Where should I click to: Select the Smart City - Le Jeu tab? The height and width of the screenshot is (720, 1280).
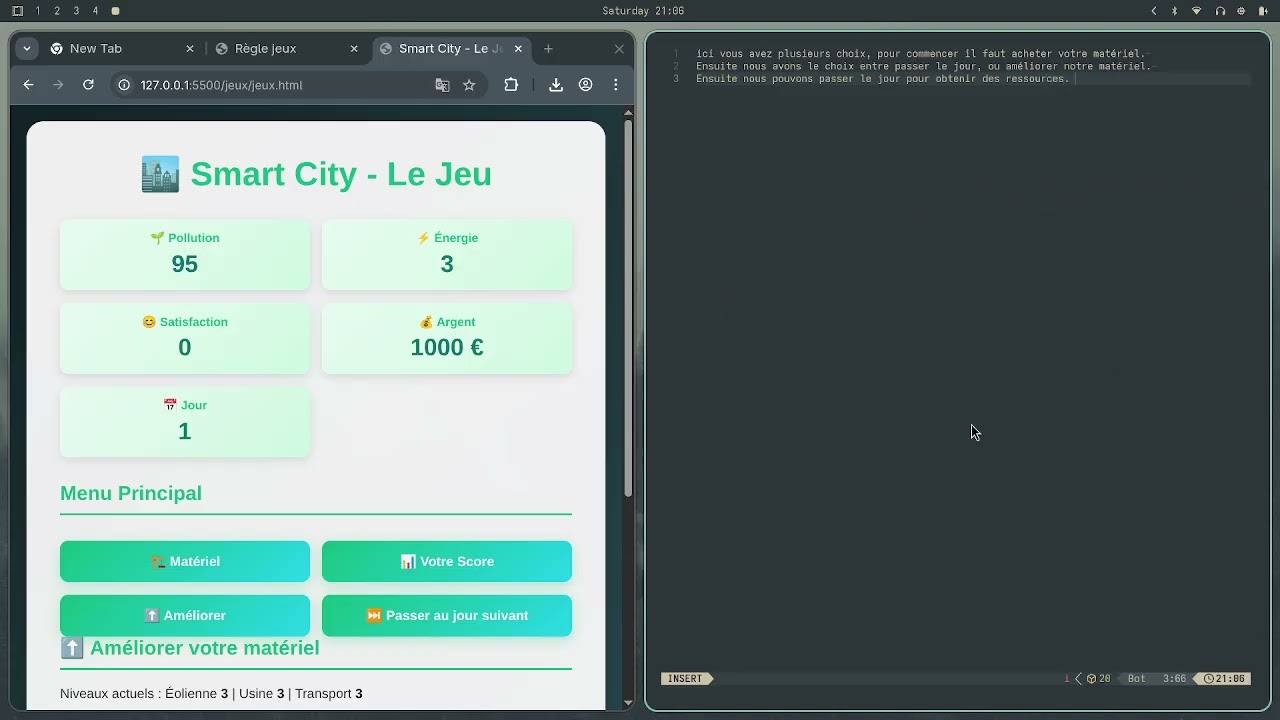[x=450, y=49]
